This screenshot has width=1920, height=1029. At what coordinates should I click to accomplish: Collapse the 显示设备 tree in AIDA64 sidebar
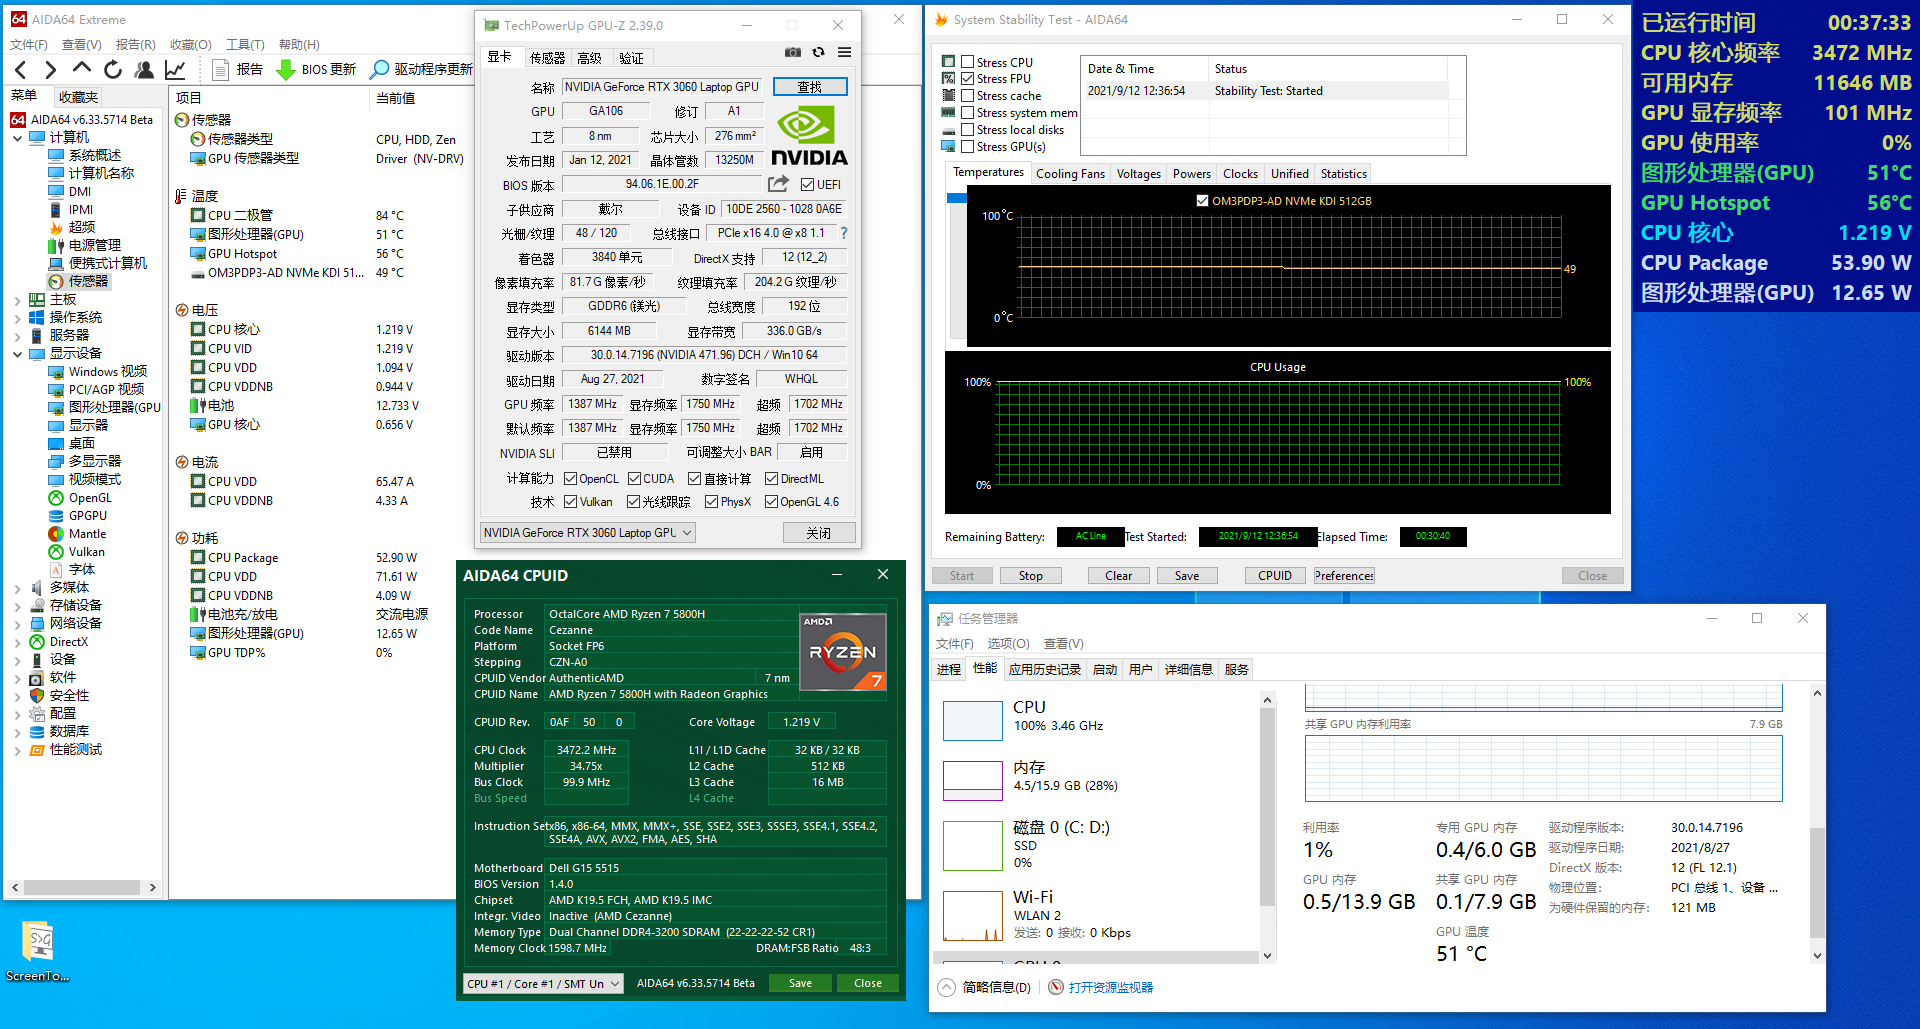click(17, 353)
